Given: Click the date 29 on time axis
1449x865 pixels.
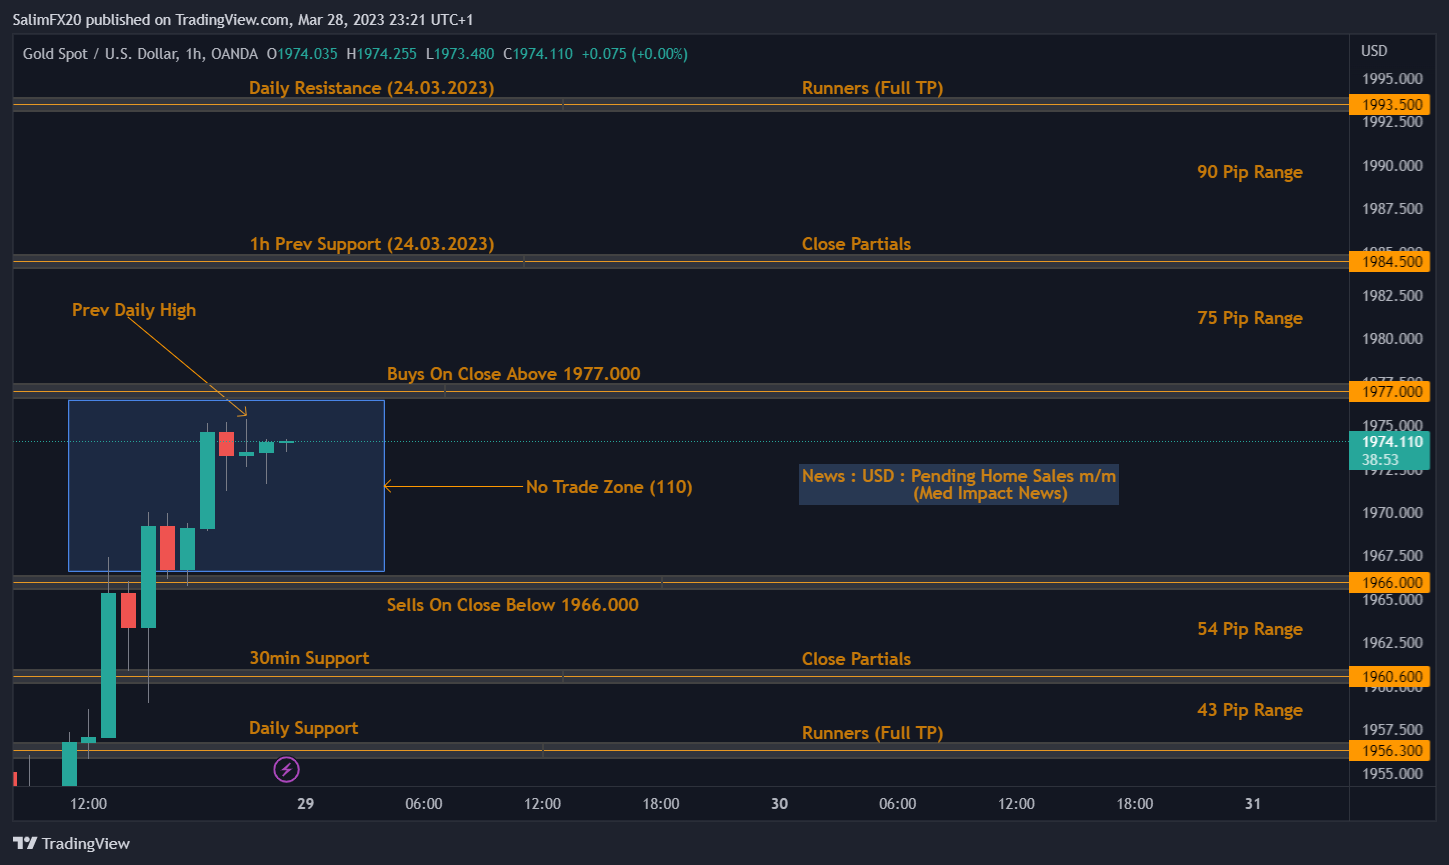Looking at the screenshot, I should (x=306, y=804).
